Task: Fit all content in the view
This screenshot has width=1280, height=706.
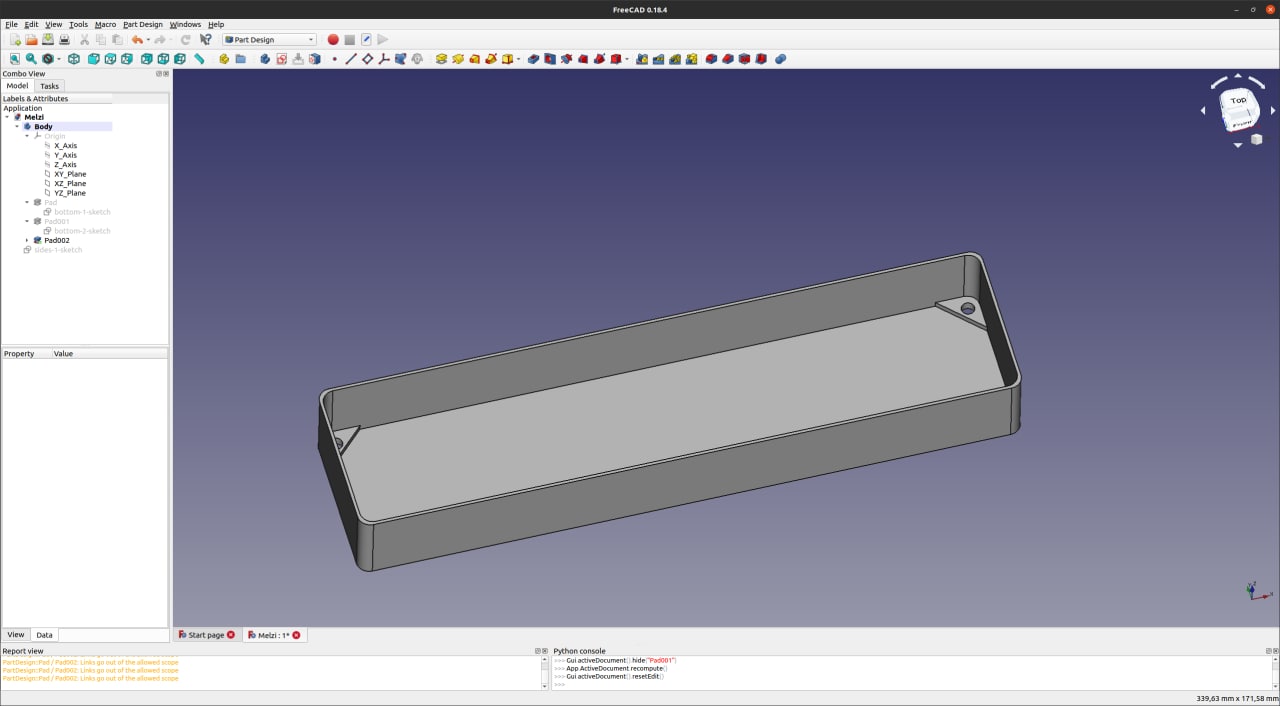Action: [14, 59]
